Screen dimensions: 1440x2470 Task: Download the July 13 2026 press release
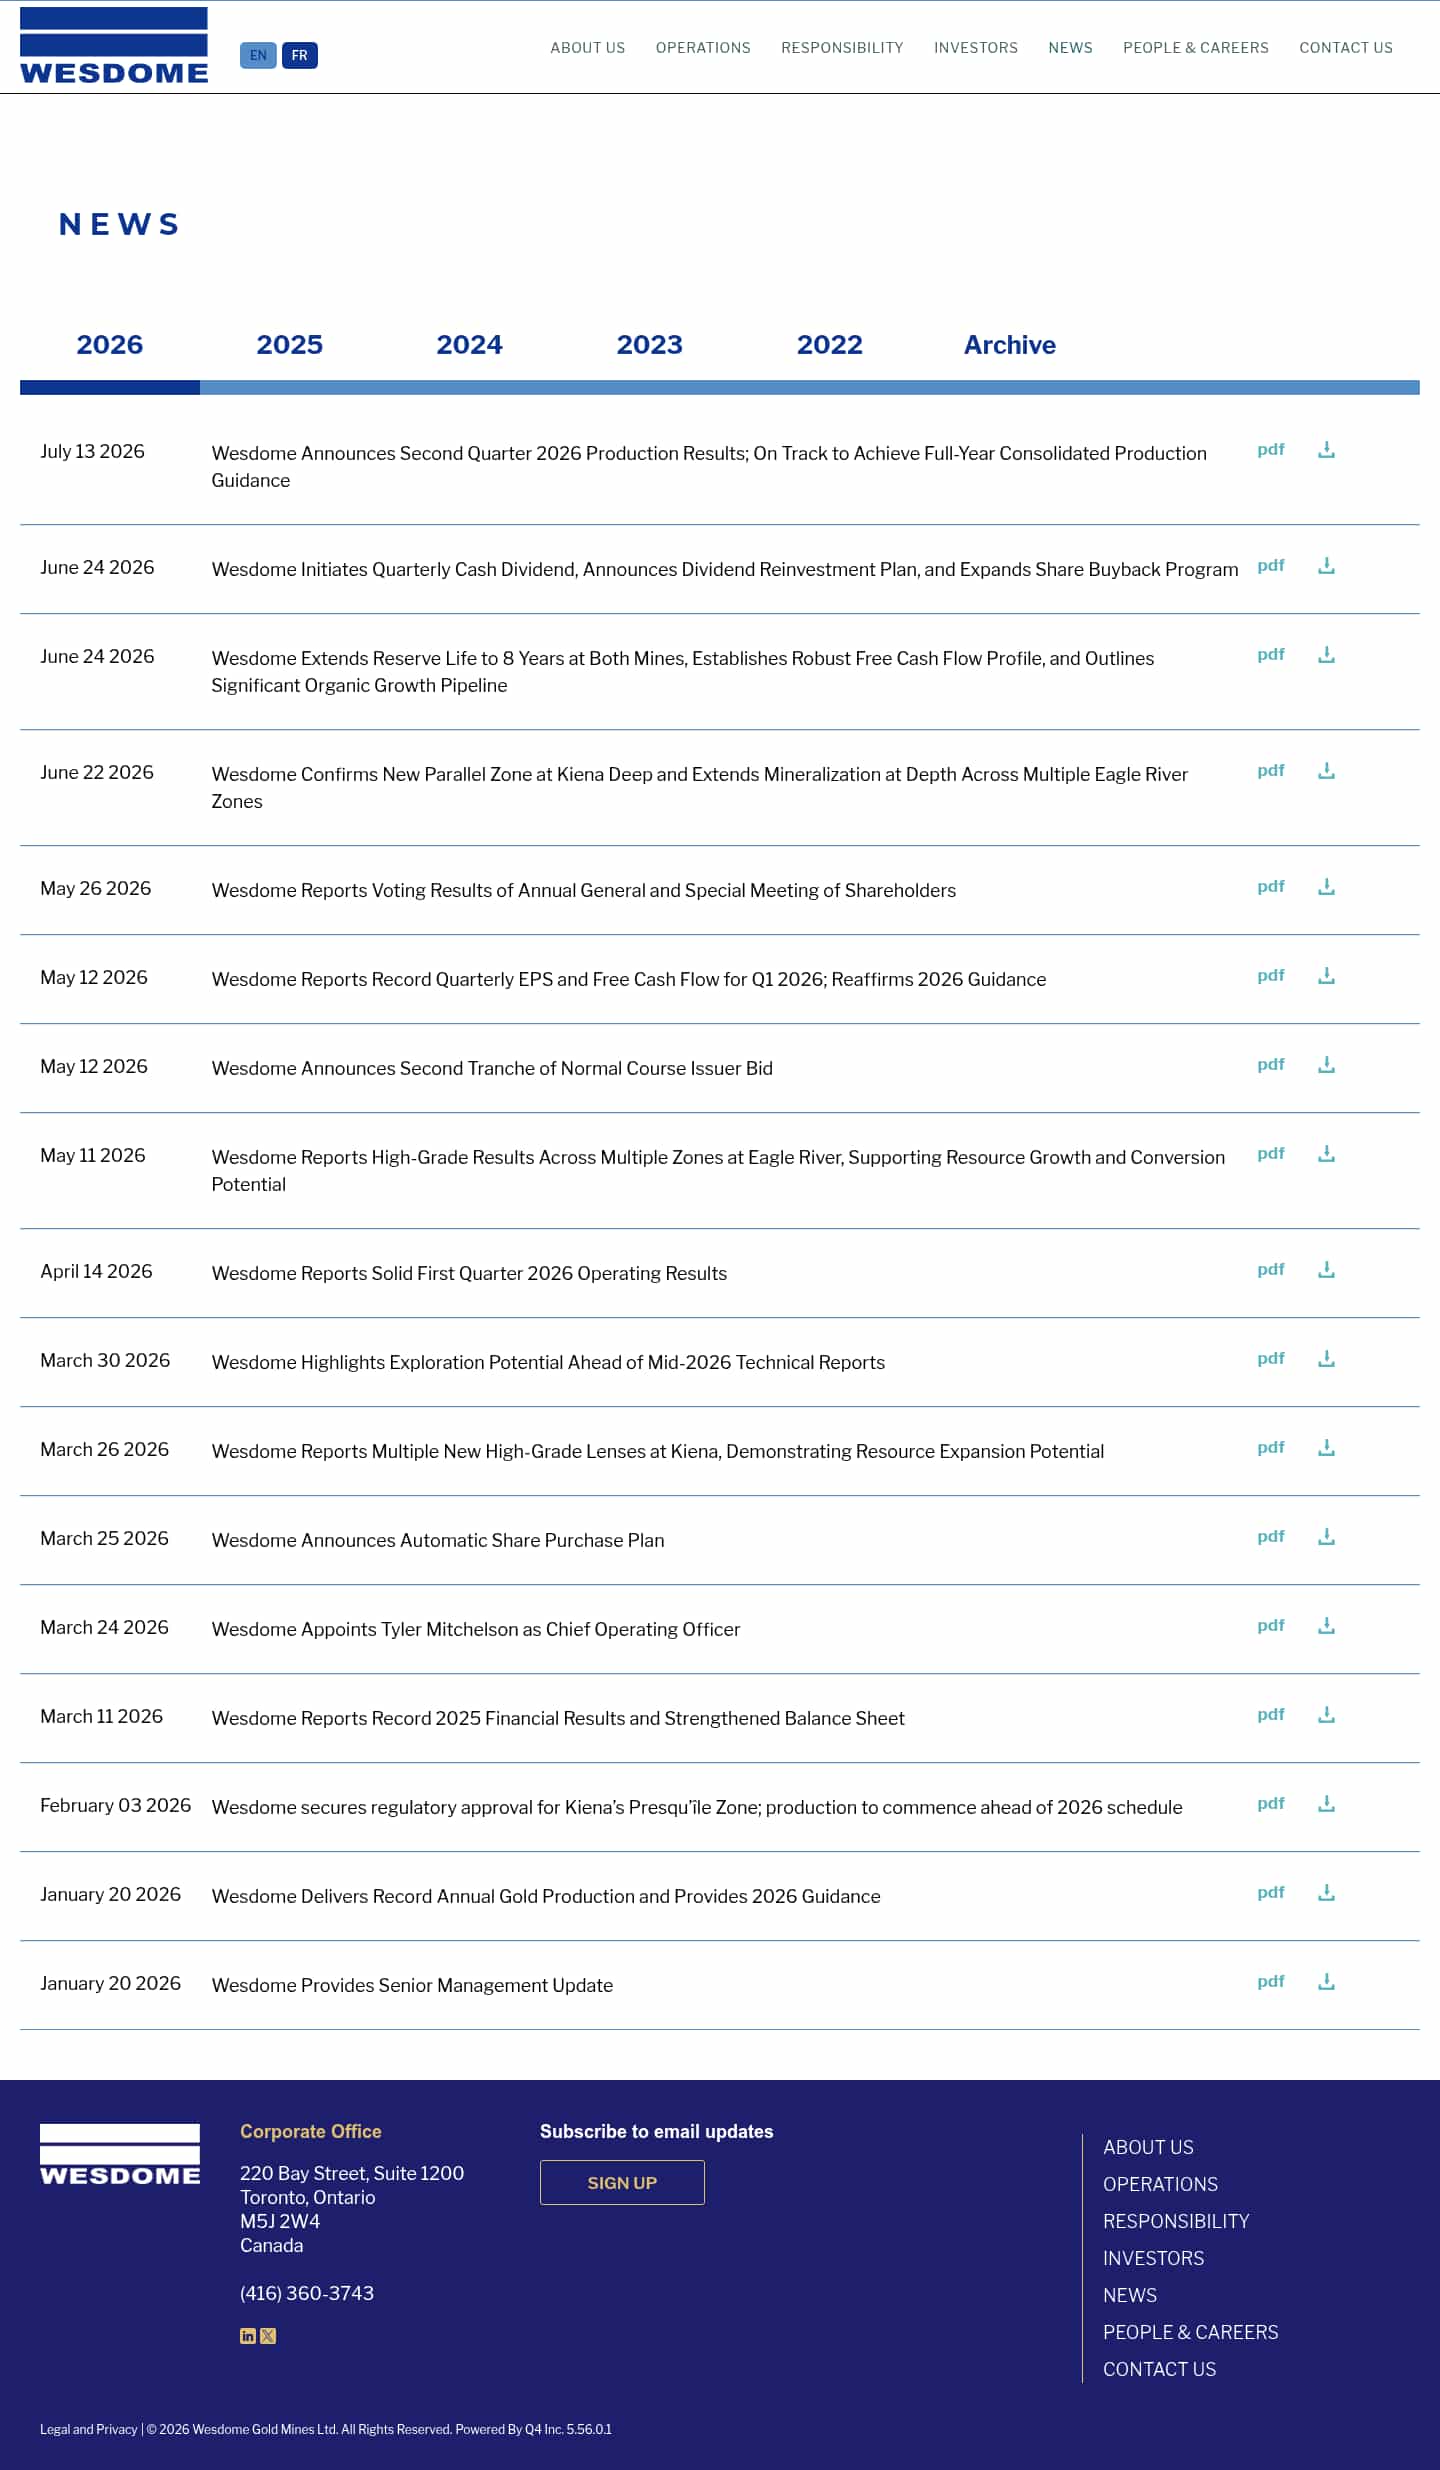(x=1326, y=450)
